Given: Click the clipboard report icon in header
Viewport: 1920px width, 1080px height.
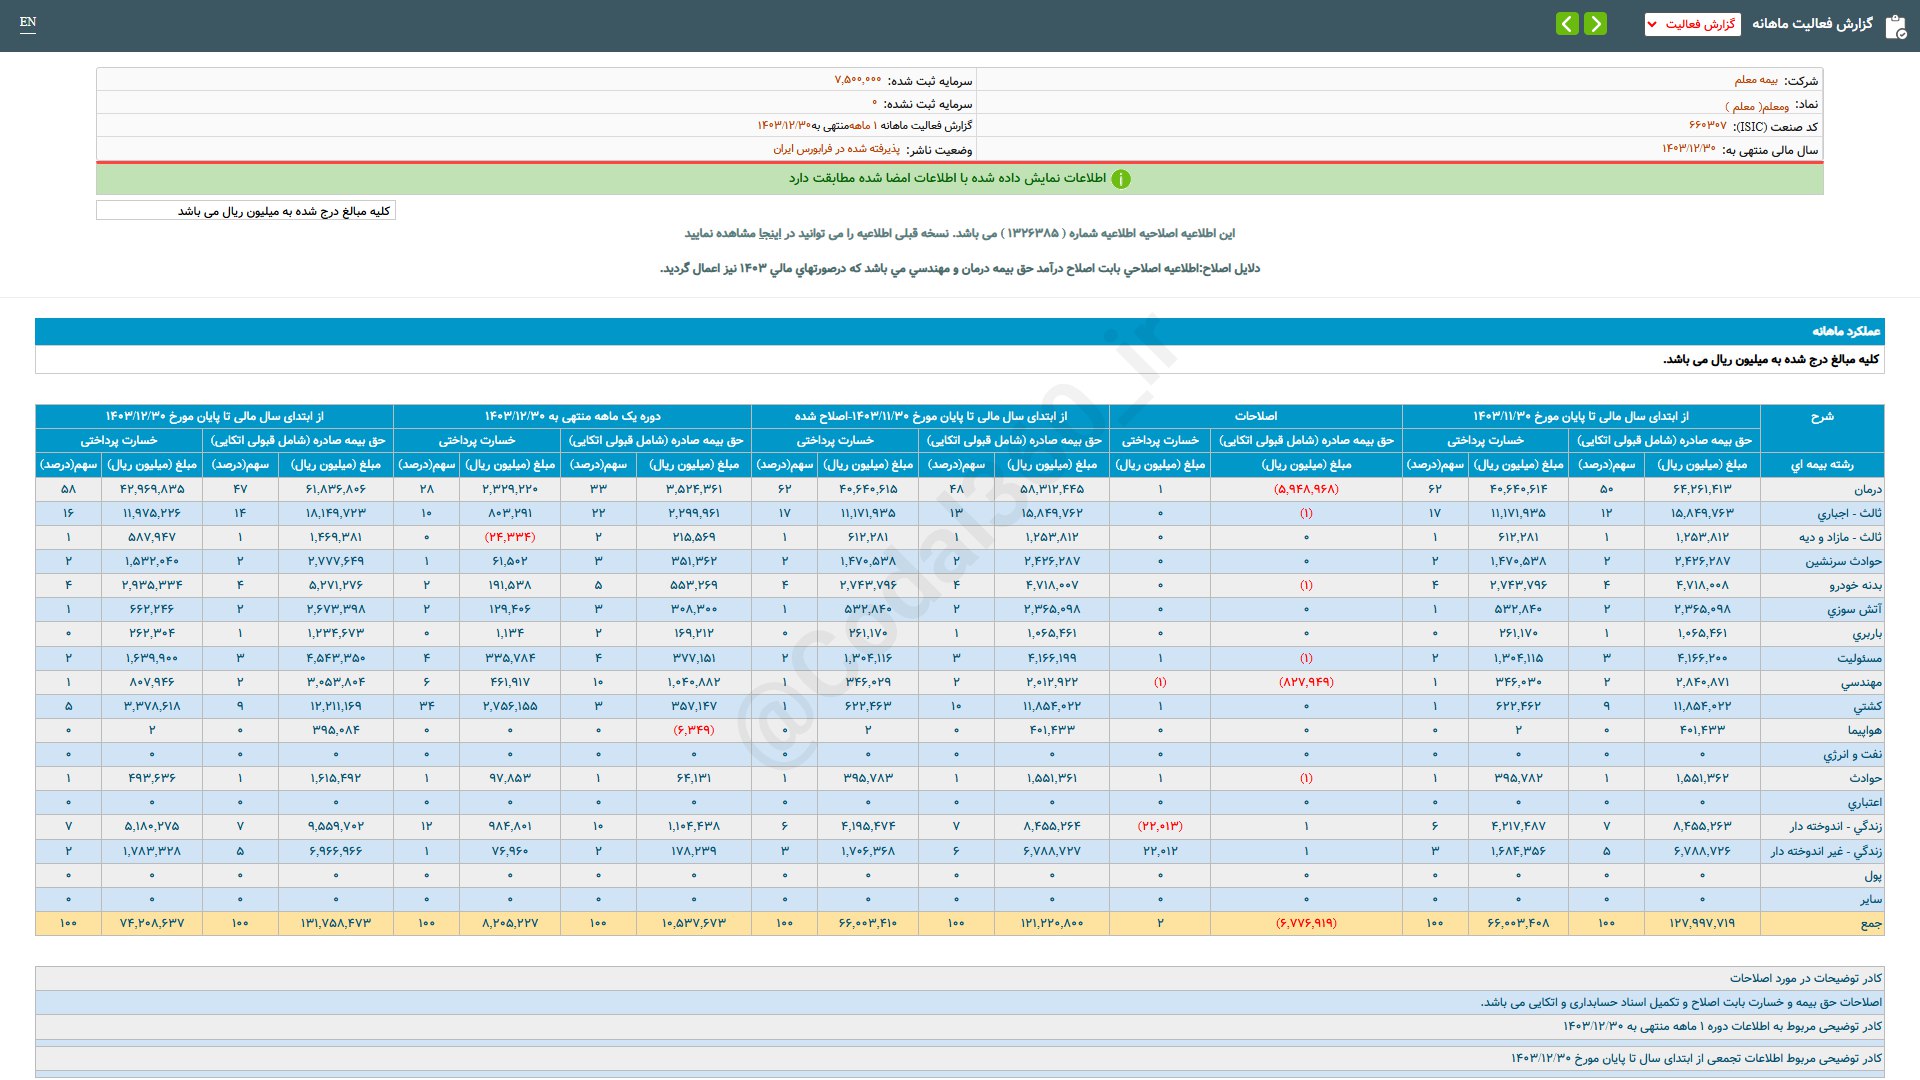Looking at the screenshot, I should click(x=1895, y=26).
